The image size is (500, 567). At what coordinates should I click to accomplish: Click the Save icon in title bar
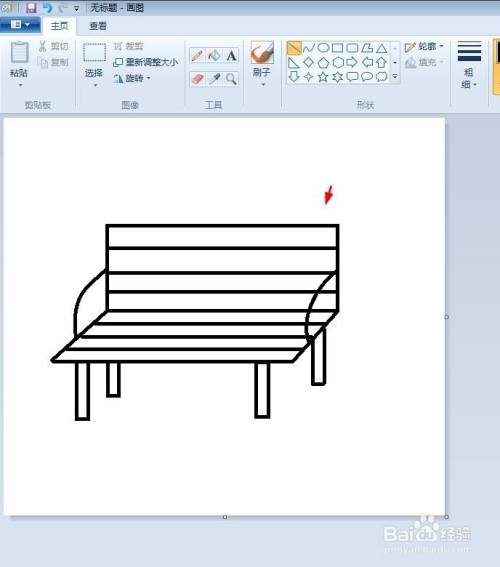(31, 8)
